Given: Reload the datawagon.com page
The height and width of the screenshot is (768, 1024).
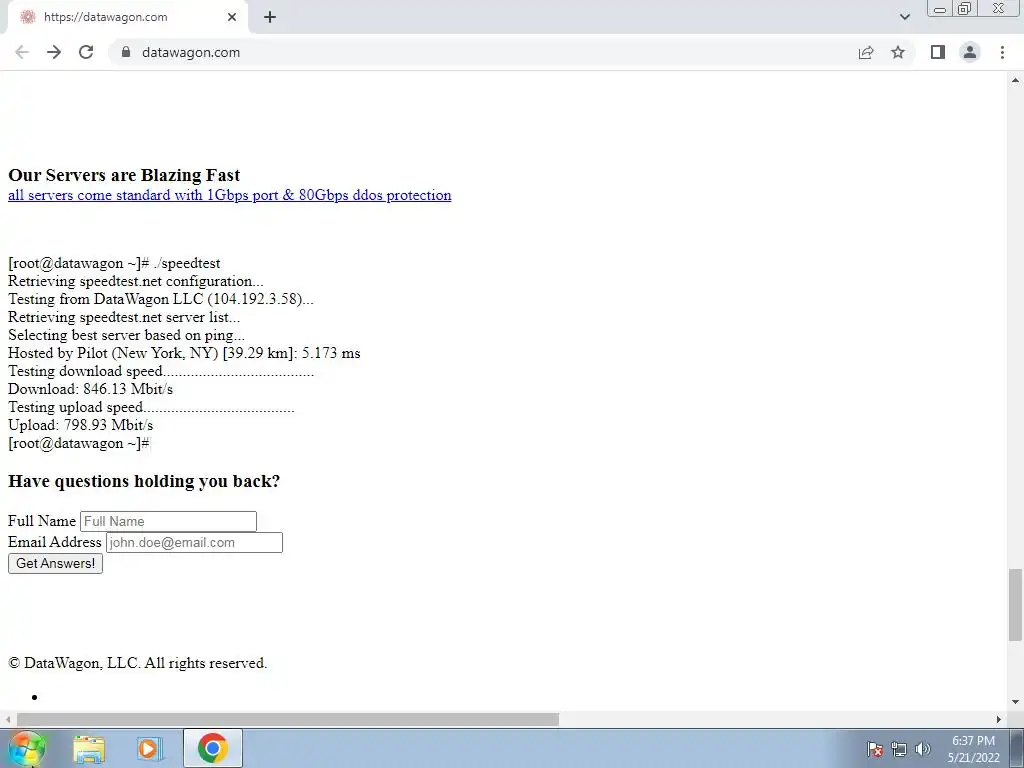Looking at the screenshot, I should click(x=86, y=52).
